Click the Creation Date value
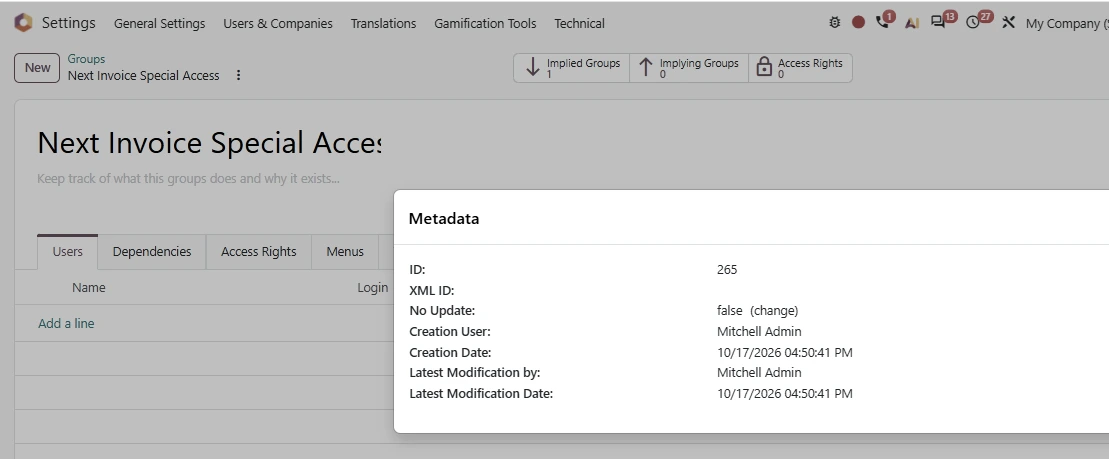Screen dimensions: 1109x459 pyautogui.click(x=784, y=352)
